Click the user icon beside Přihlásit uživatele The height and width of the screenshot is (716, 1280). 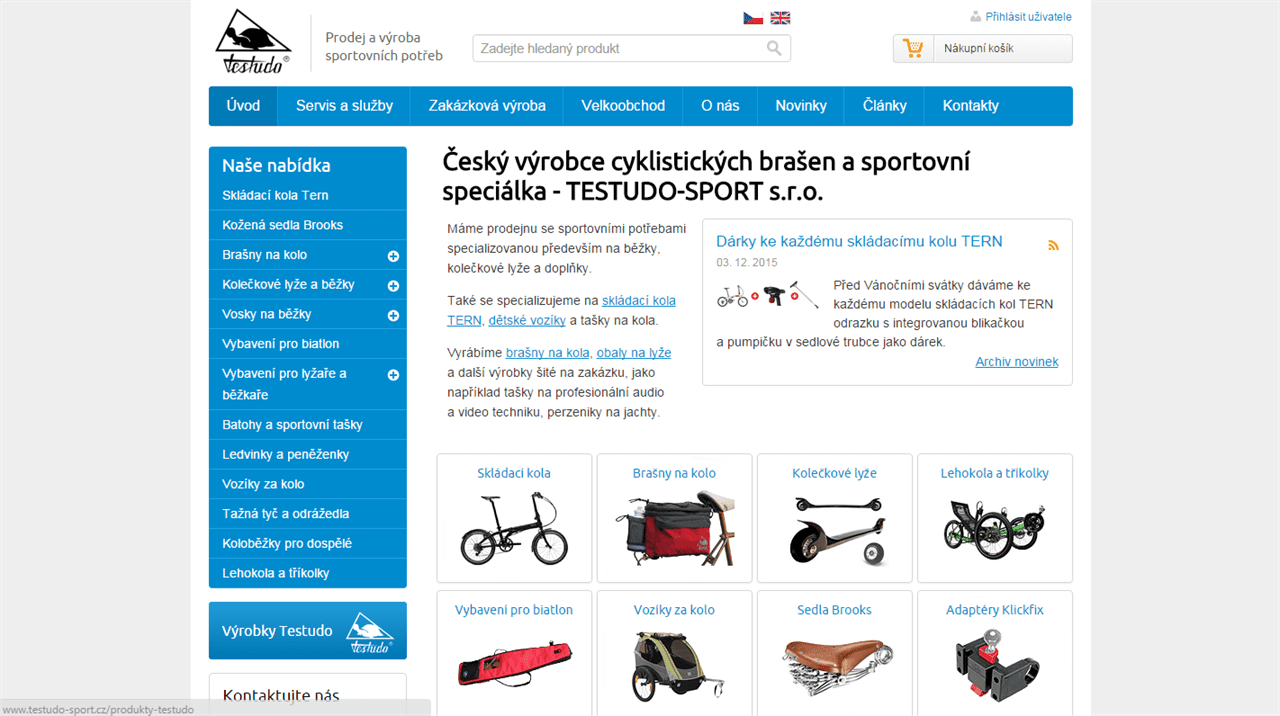(975, 17)
